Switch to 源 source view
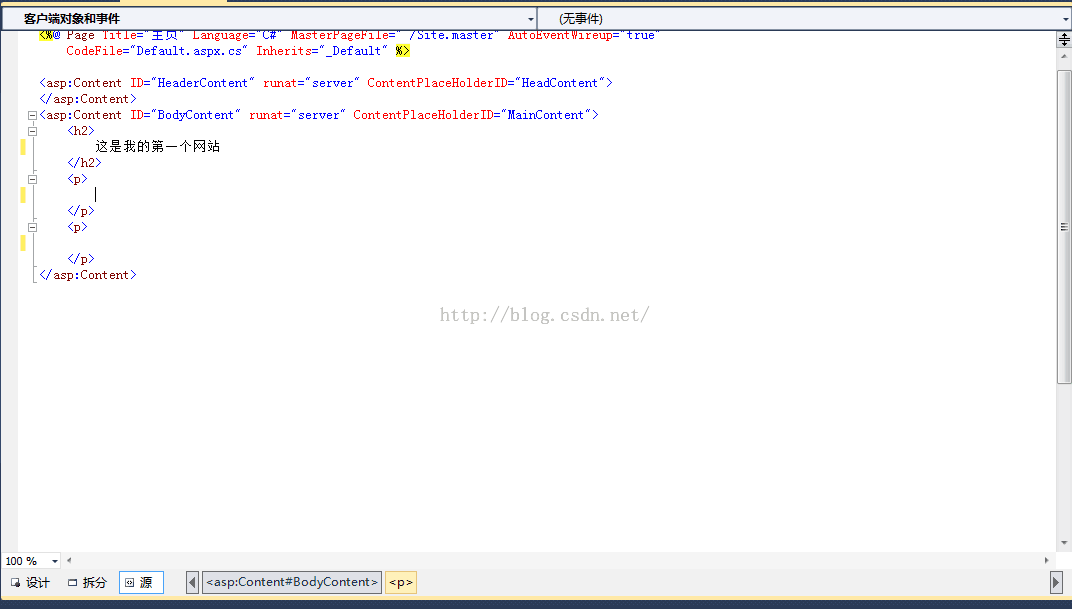The image size is (1072, 609). pyautogui.click(x=142, y=582)
